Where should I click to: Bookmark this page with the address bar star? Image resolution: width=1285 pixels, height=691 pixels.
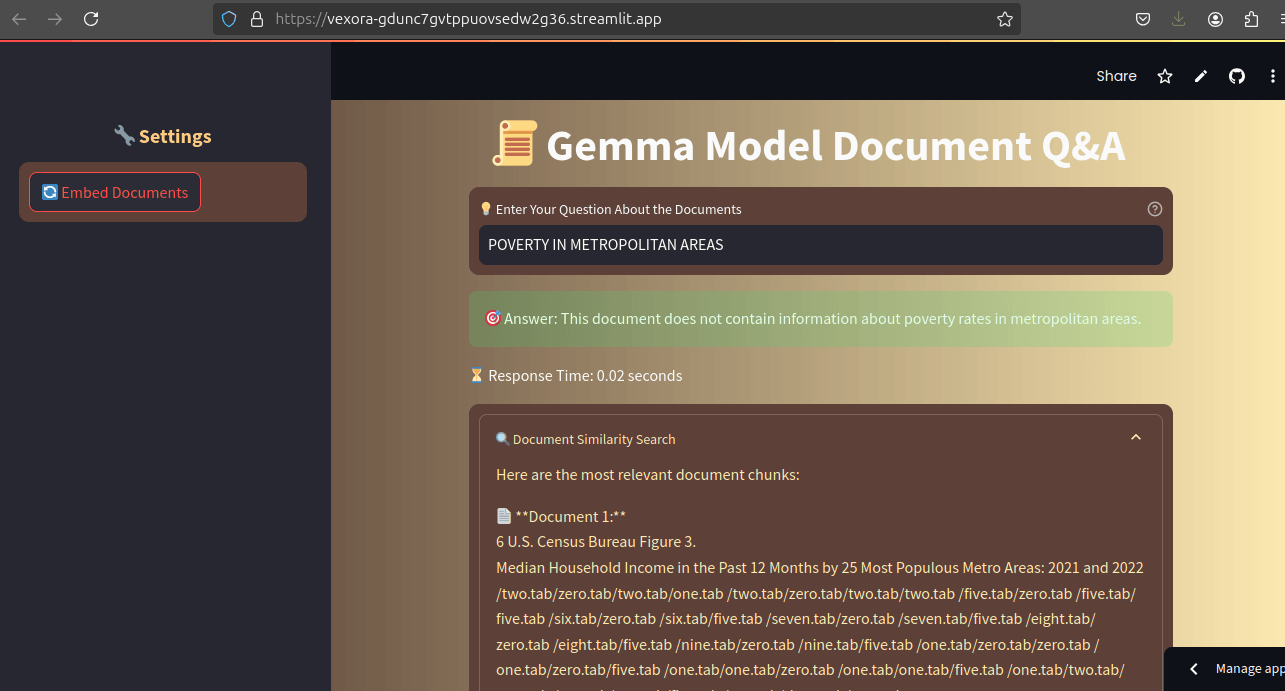[1004, 19]
